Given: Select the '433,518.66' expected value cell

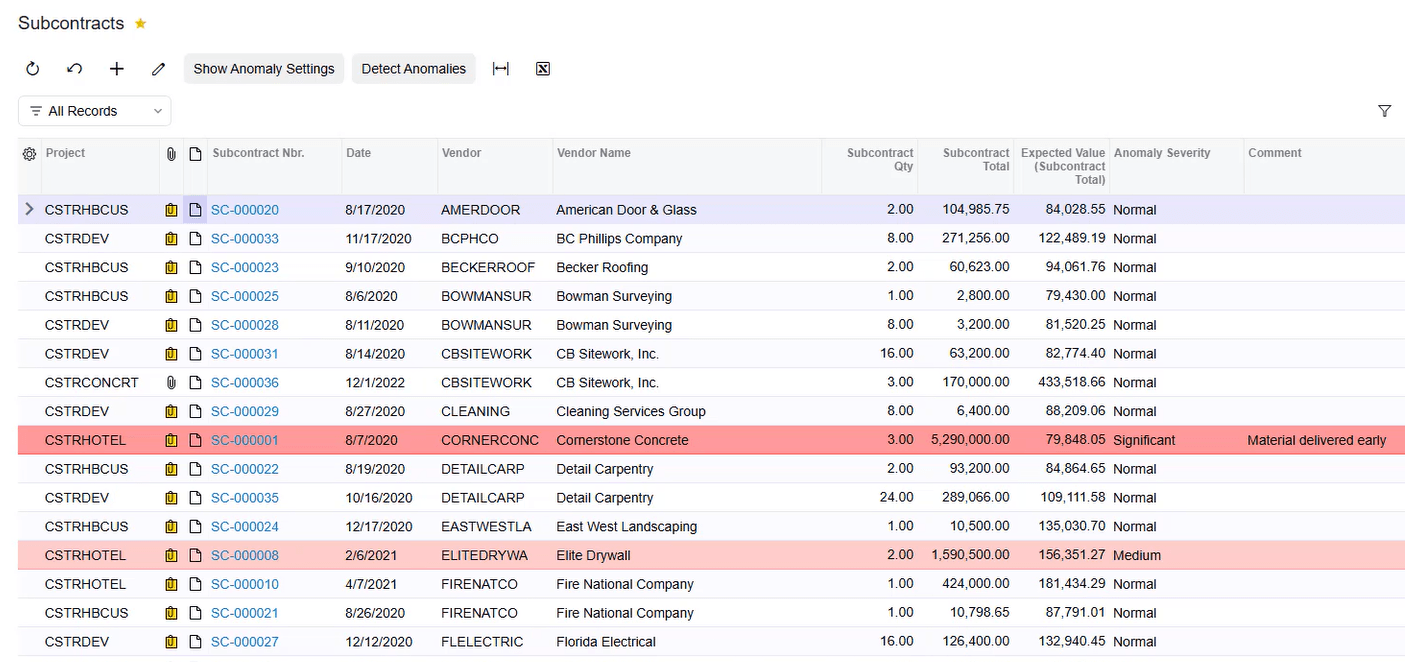Looking at the screenshot, I should [1063, 383].
